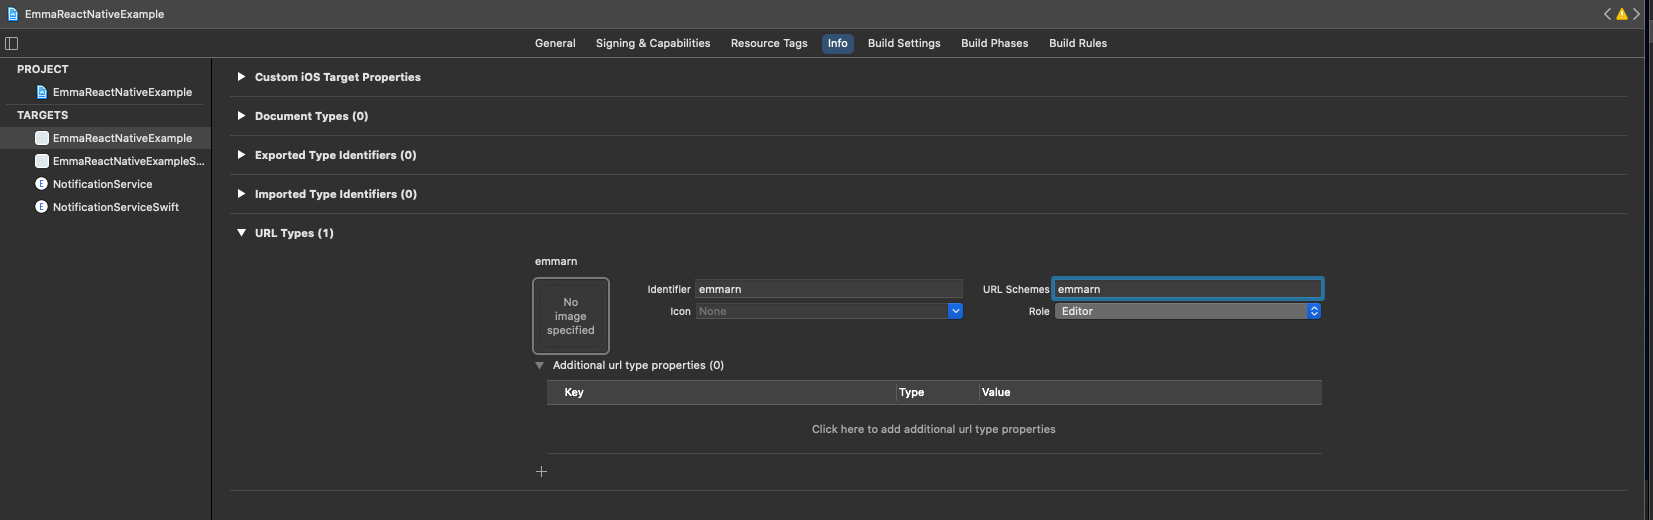Screen dimensions: 1653x520
Task: Click the URL Schemes text field
Action: pos(1187,289)
